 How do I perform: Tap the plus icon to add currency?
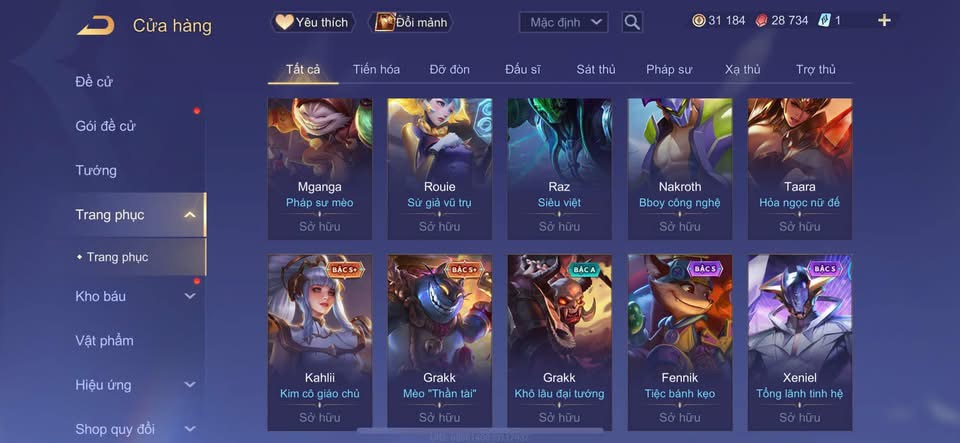[884, 20]
